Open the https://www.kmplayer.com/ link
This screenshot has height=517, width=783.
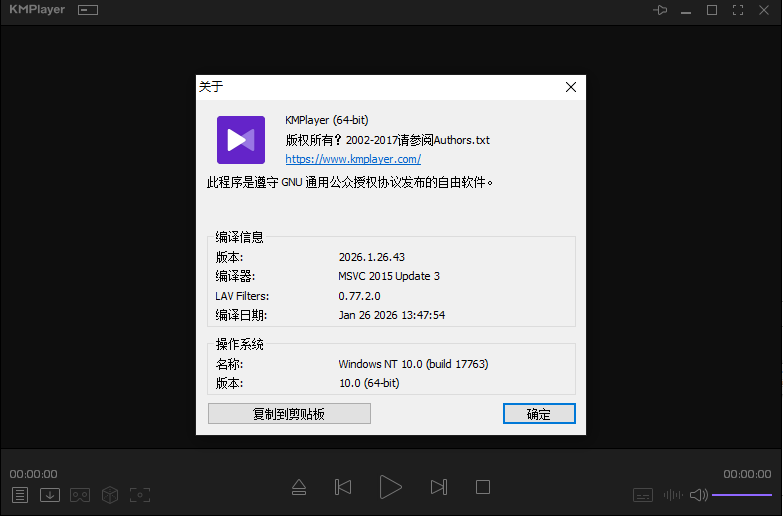pyautogui.click(x=353, y=159)
